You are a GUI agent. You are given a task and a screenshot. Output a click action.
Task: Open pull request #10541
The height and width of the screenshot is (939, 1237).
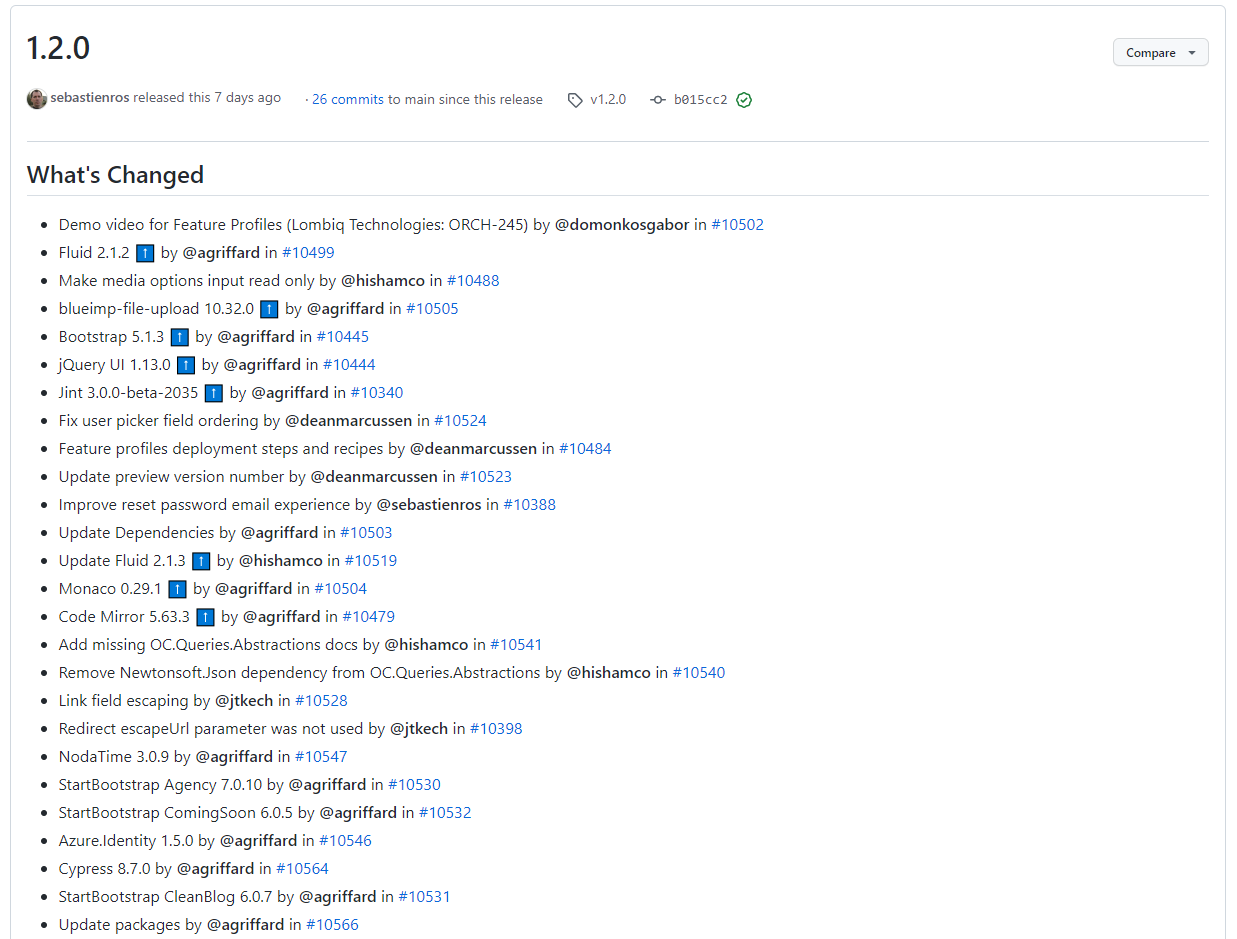coord(516,645)
